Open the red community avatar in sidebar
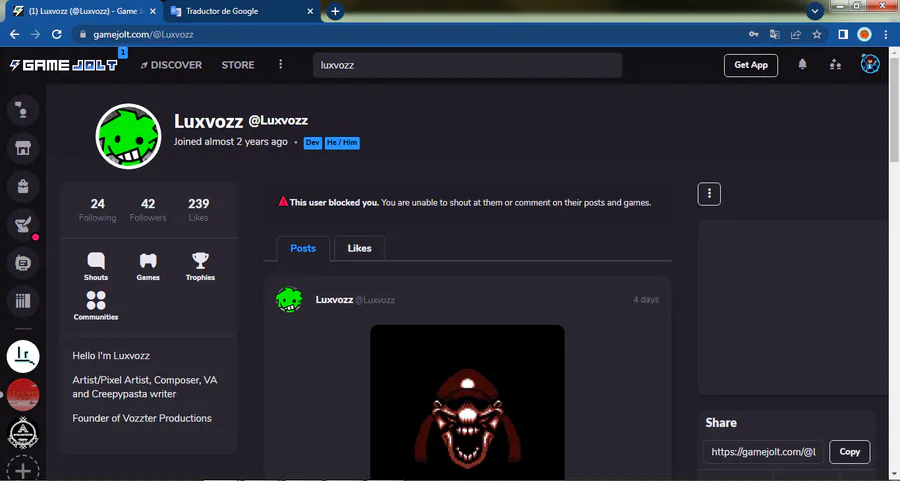Image resolution: width=900 pixels, height=481 pixels. [23, 395]
